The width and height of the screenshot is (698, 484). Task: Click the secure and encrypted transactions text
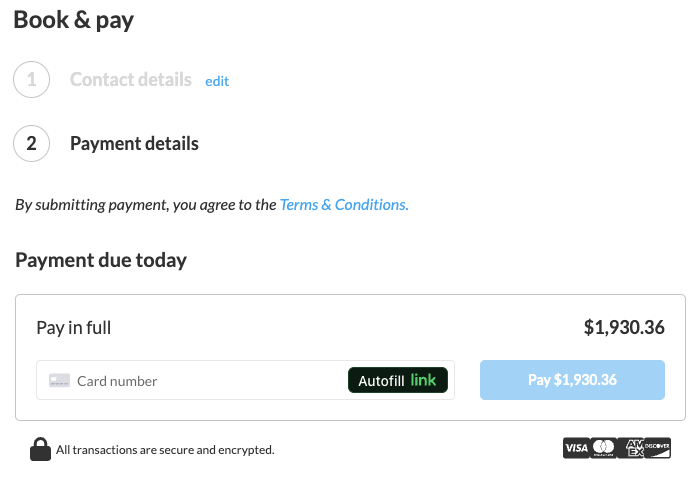[x=165, y=450]
